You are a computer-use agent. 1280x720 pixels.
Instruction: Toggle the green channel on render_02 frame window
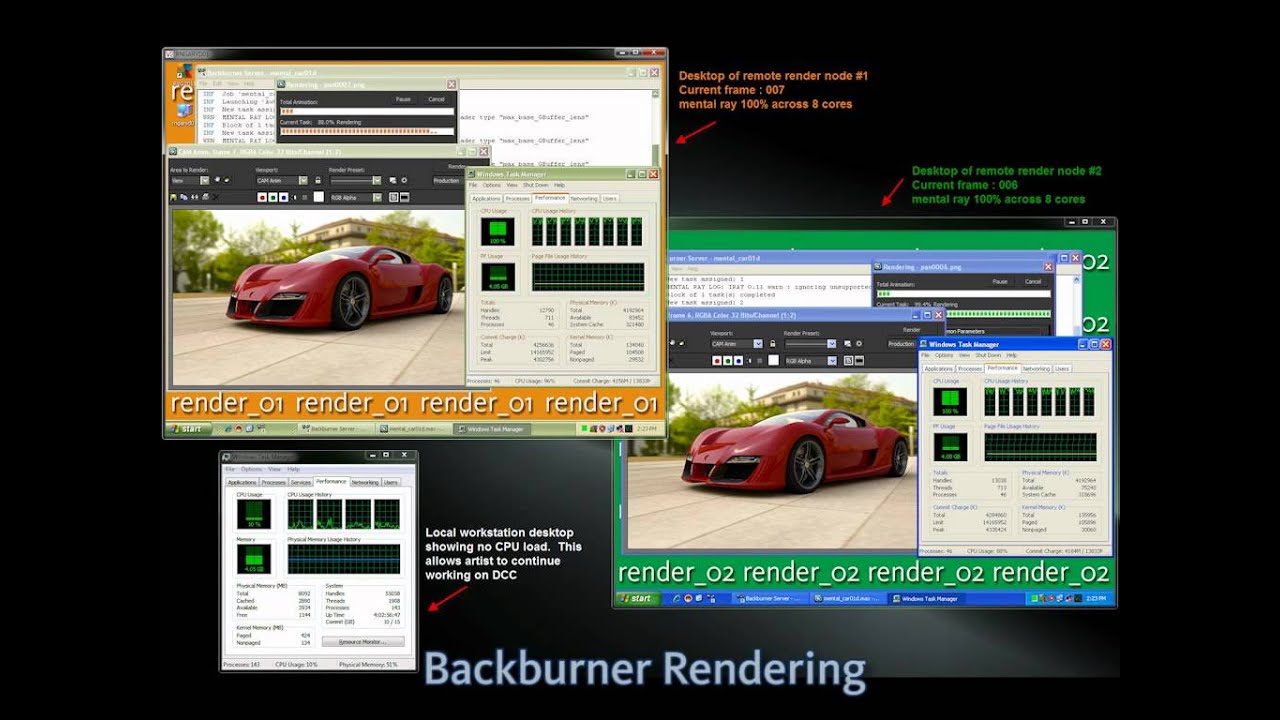(728, 361)
